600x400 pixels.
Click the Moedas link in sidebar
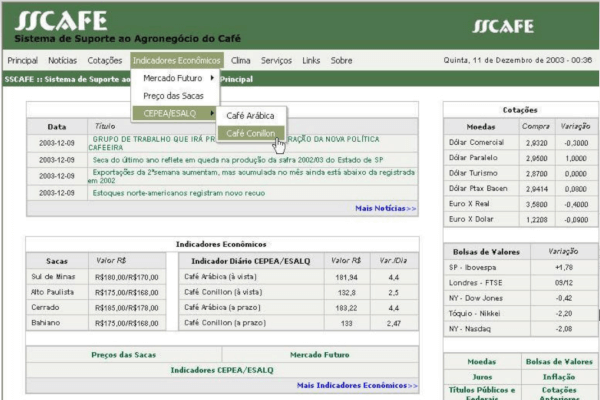tap(481, 361)
